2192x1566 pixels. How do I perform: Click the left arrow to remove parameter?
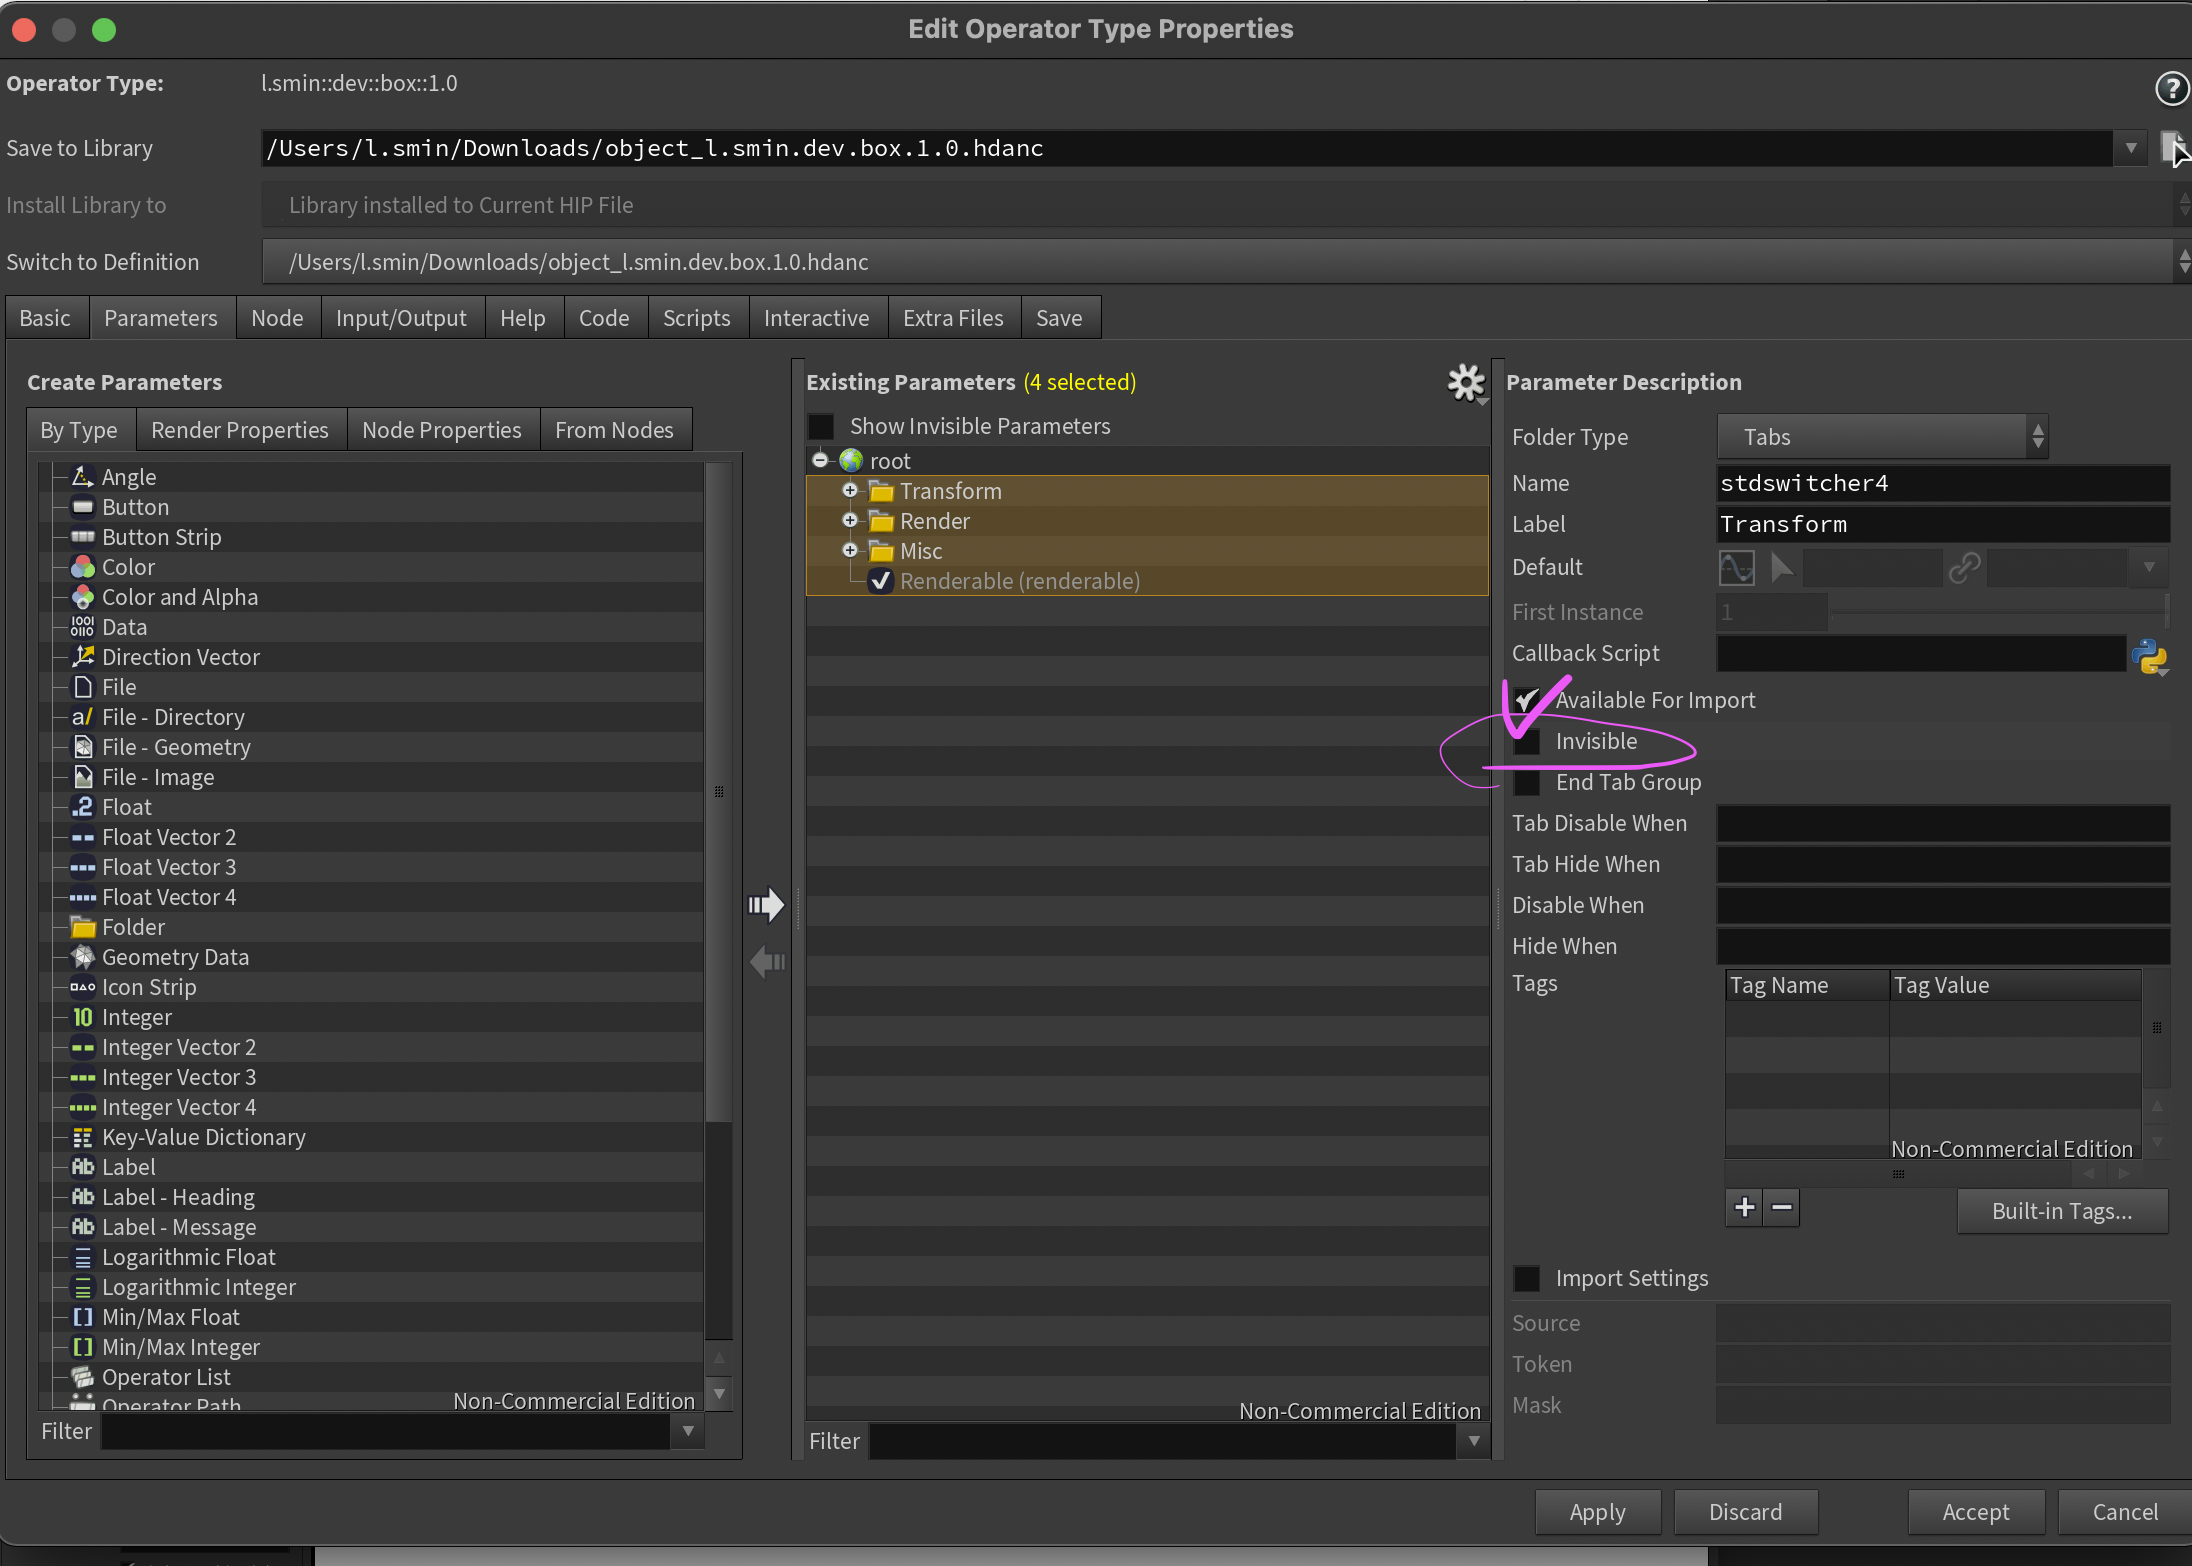pos(766,962)
